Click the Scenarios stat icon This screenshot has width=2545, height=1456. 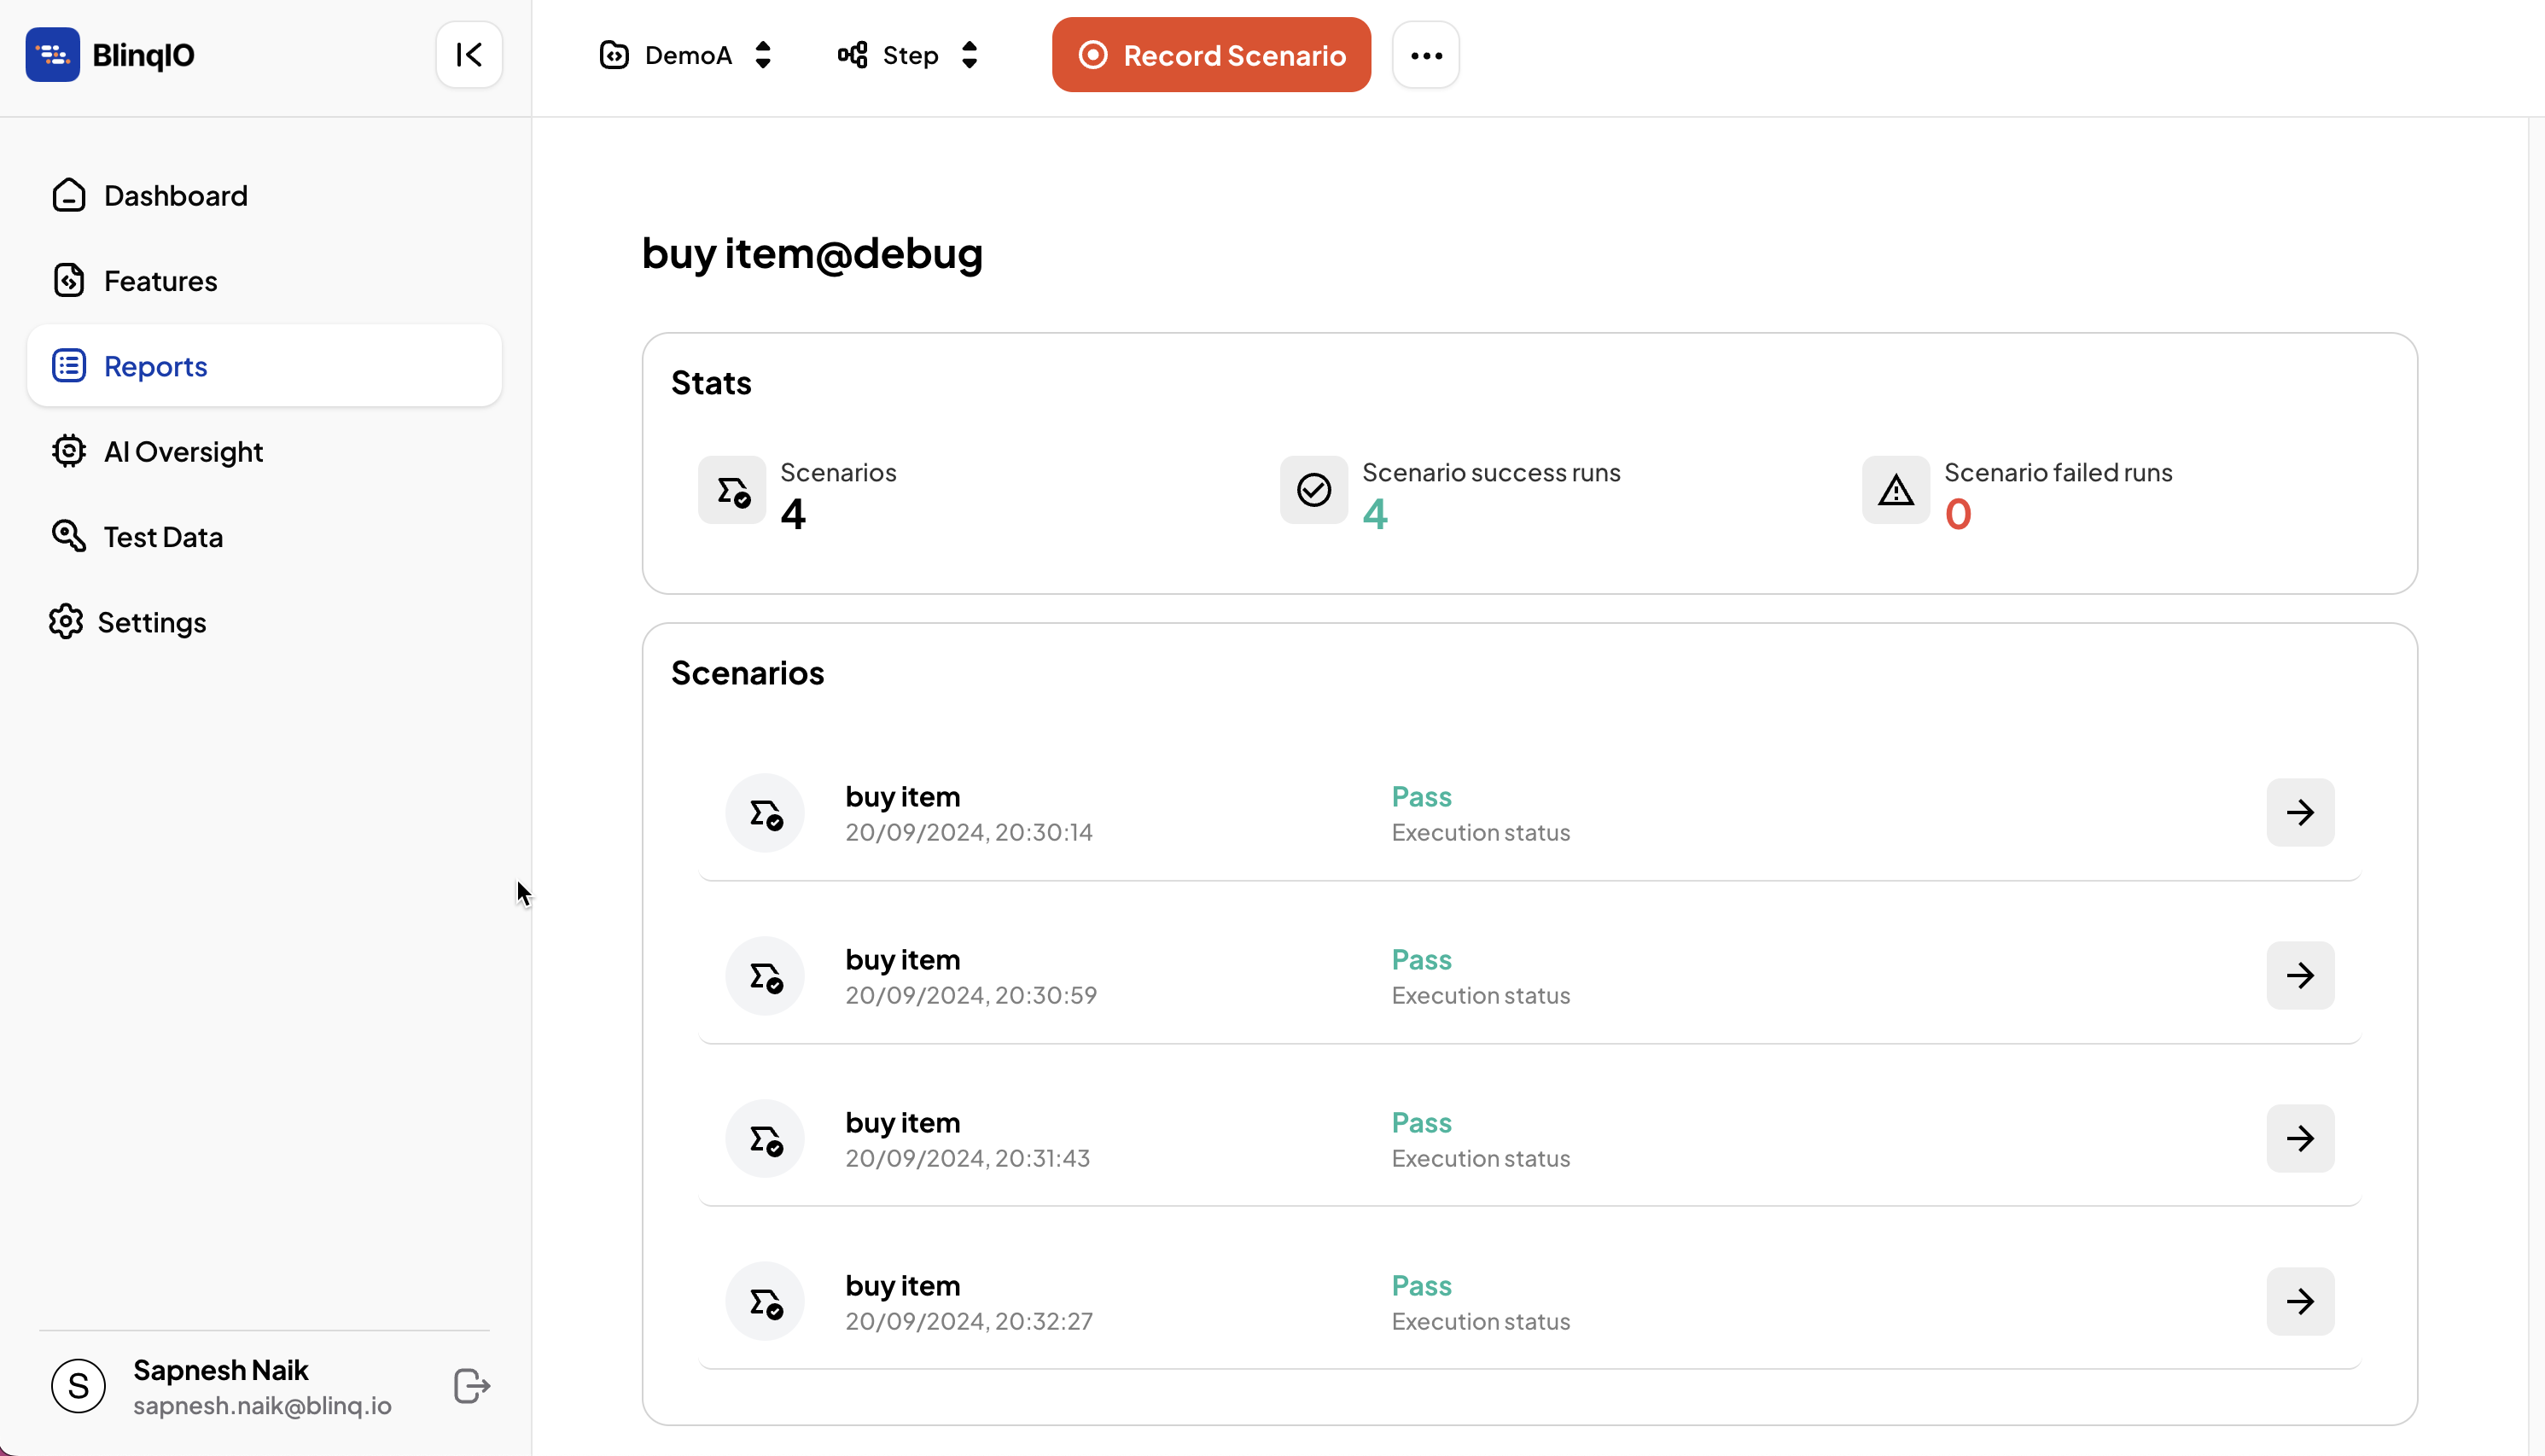pos(732,490)
